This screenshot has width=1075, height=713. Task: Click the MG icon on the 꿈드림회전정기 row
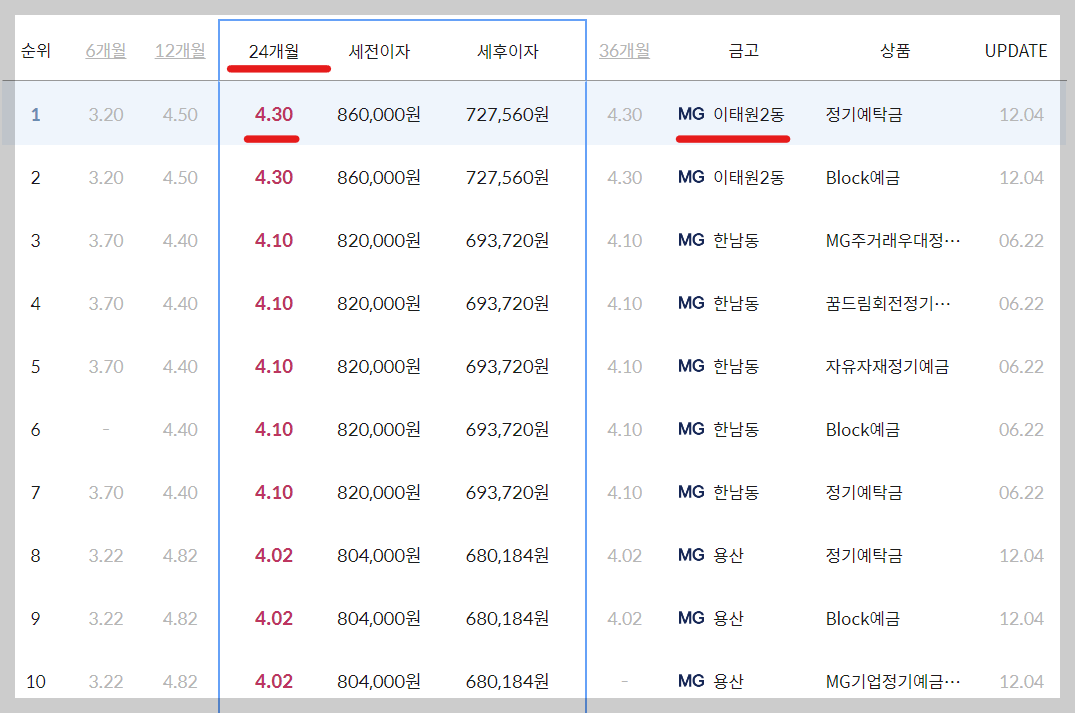pos(690,303)
